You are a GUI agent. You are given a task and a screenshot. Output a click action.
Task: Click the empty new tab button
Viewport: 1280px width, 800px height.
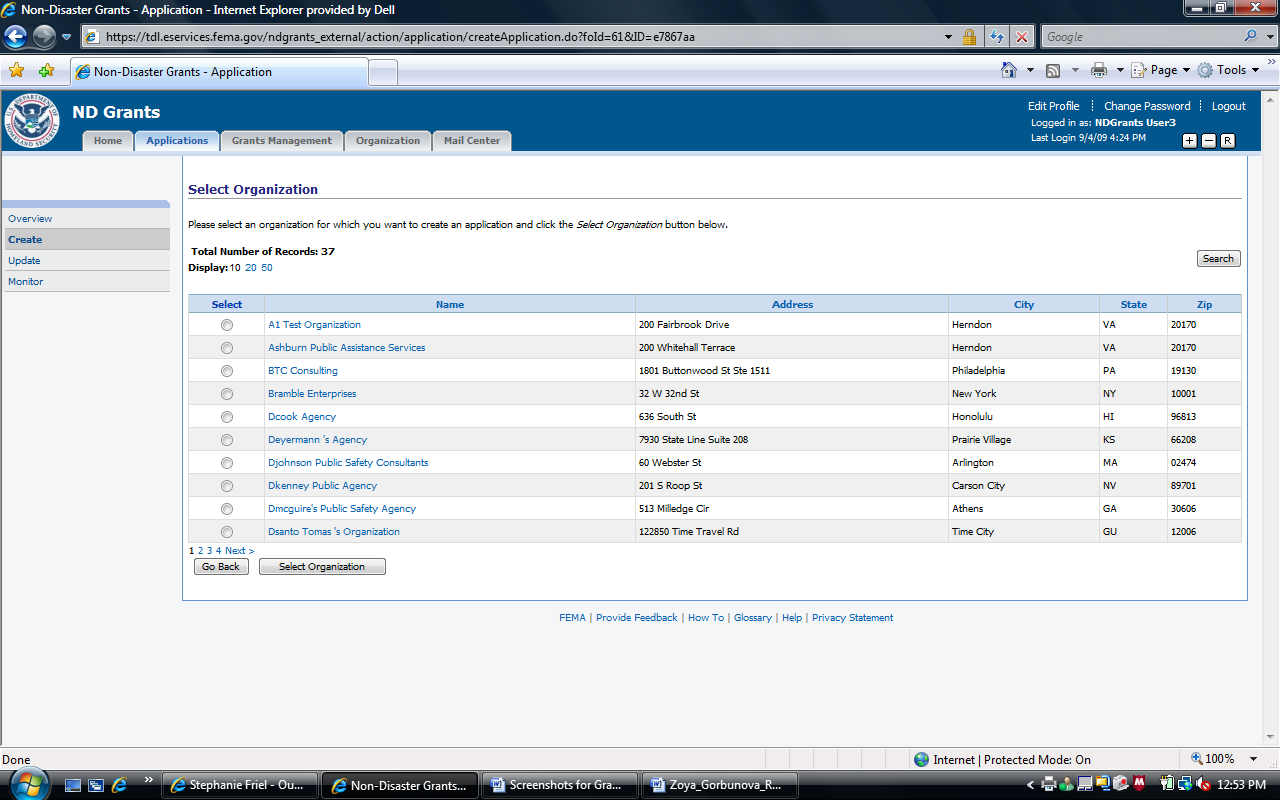tap(383, 72)
